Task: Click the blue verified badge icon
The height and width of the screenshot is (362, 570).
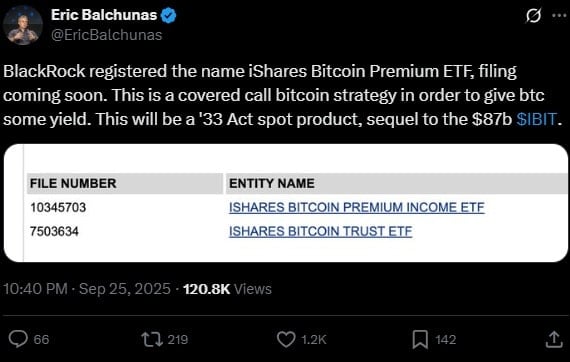Action: click(x=168, y=16)
